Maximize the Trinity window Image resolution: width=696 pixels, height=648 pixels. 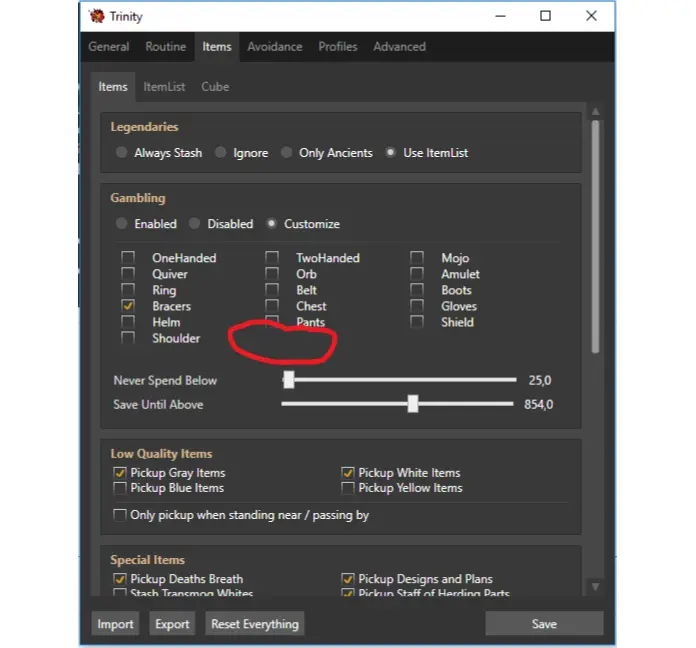(x=545, y=16)
